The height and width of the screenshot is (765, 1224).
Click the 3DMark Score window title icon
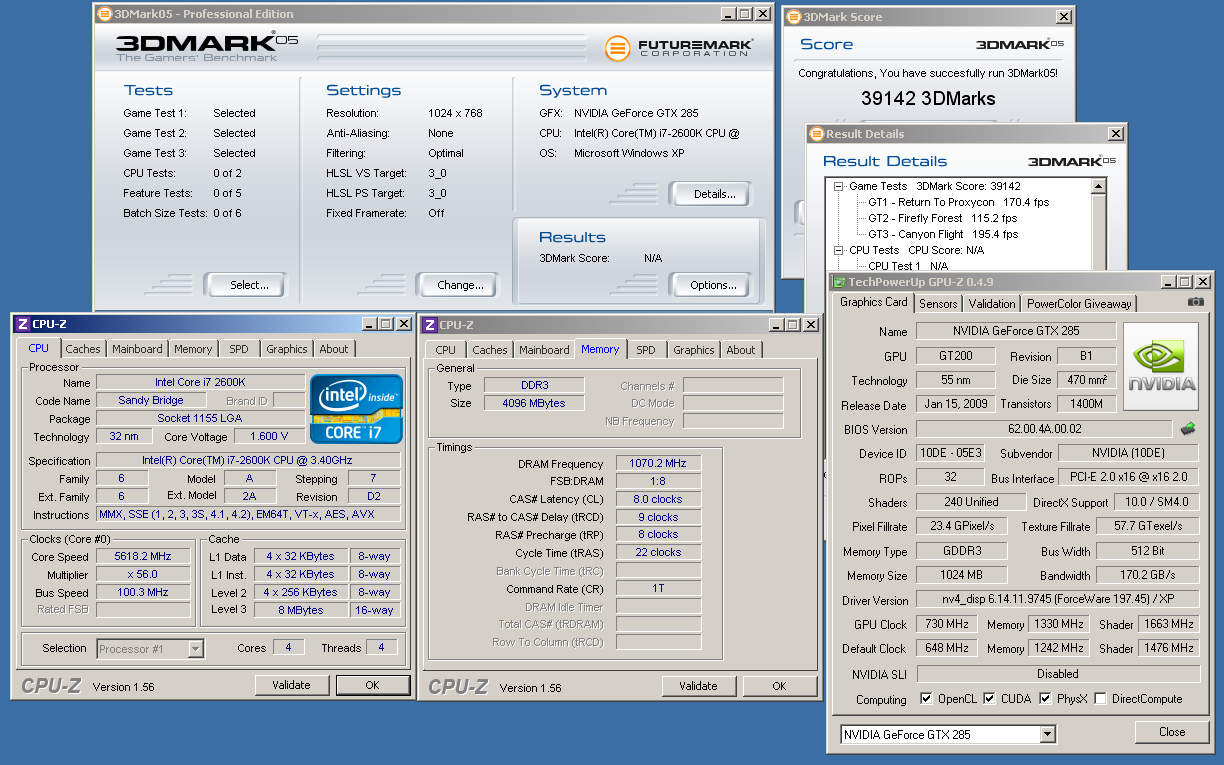(x=795, y=16)
